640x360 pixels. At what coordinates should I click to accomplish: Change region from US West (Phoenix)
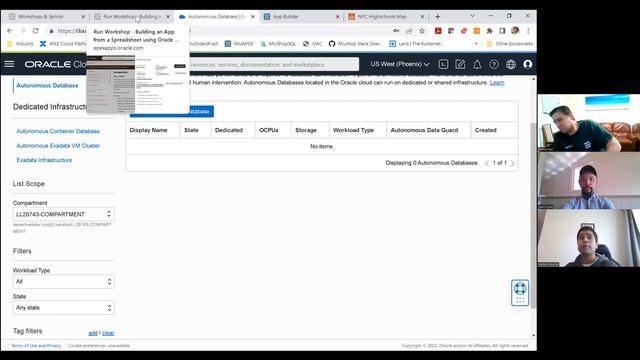[400, 64]
